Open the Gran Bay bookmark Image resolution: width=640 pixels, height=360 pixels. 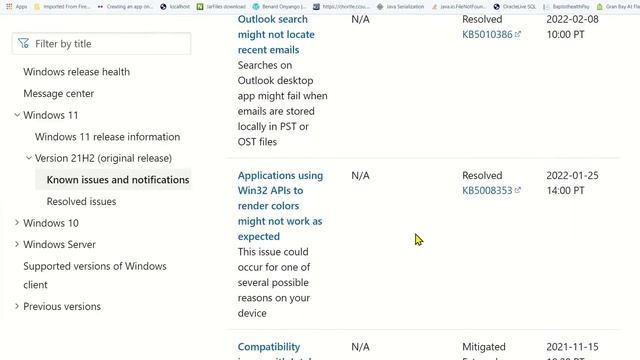(x=618, y=7)
